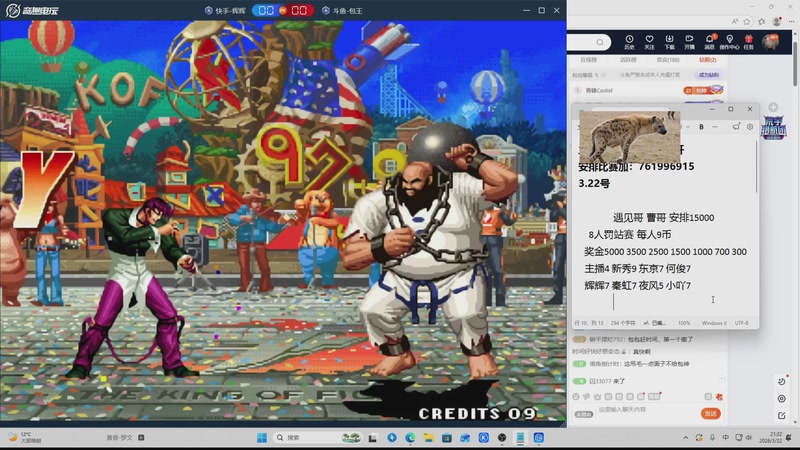This screenshot has height=450, width=800.
Task: Click the edit-feedback icon in right side panel
Action: 782,416
